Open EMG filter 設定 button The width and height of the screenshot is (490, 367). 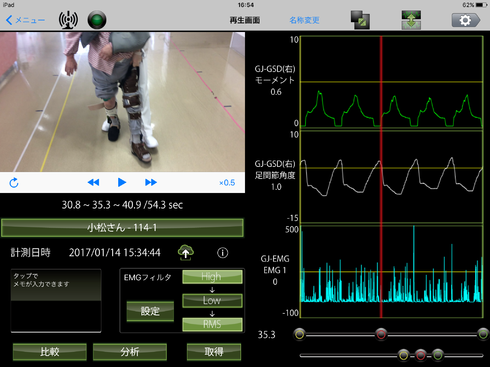(150, 311)
